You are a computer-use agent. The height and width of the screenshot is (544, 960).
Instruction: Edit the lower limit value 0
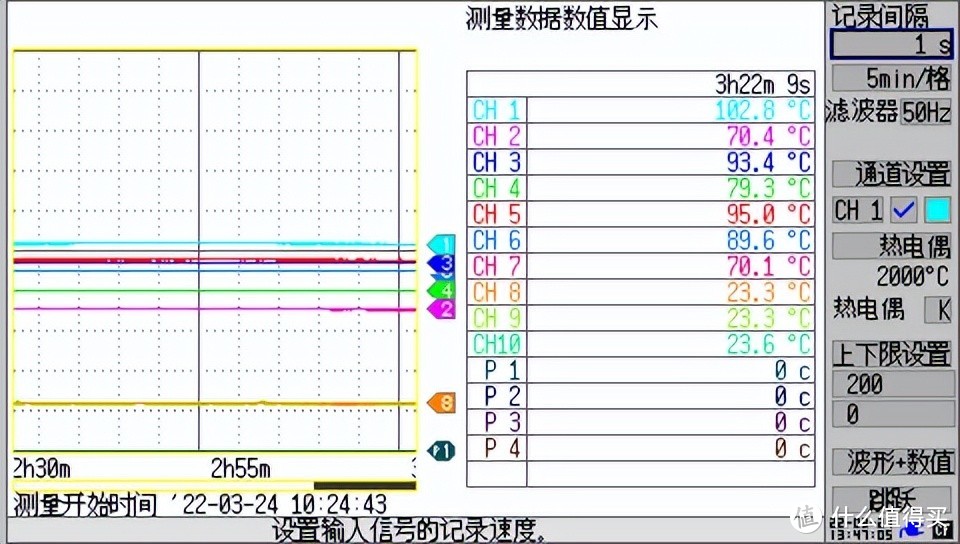(891, 414)
